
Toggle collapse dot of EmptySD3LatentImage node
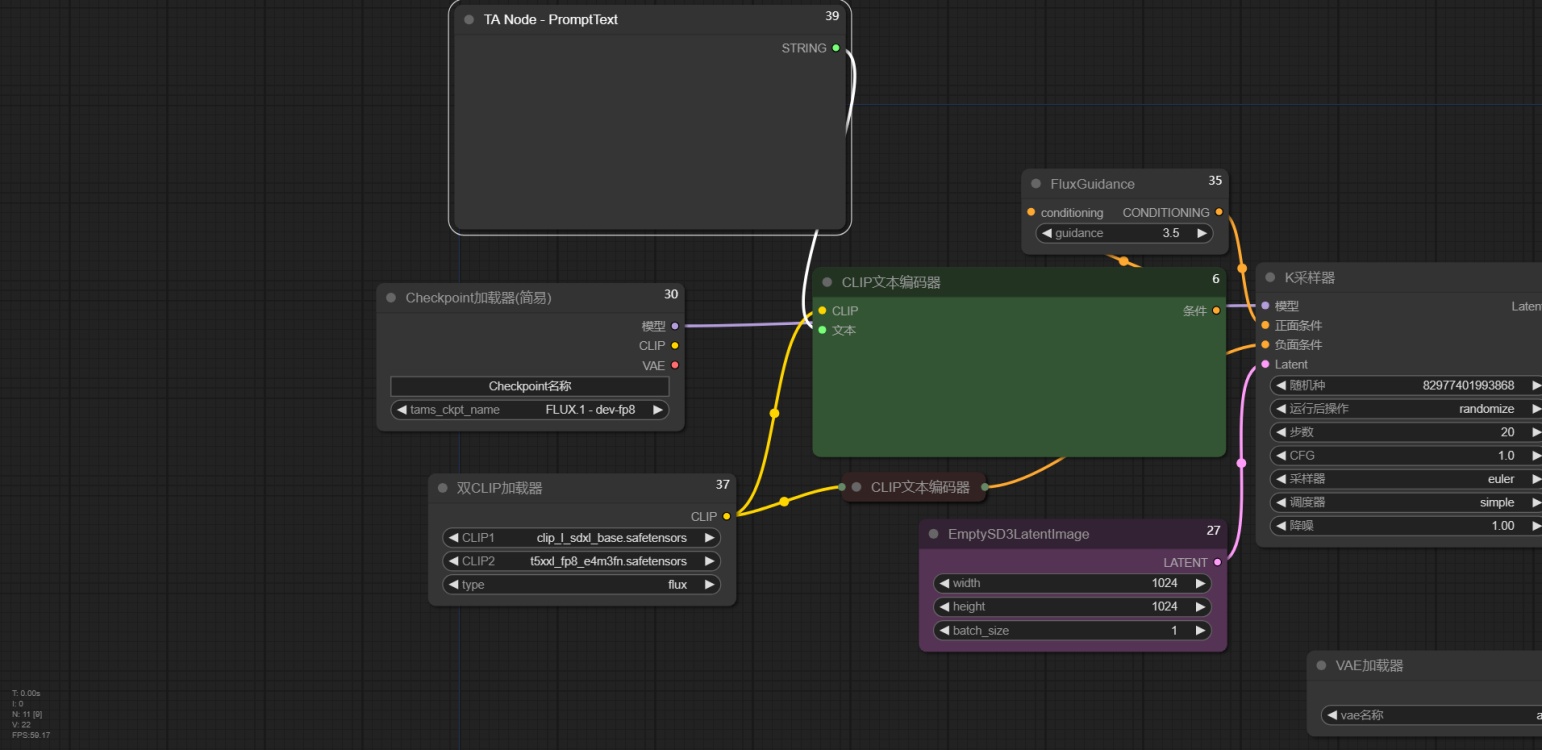click(933, 534)
